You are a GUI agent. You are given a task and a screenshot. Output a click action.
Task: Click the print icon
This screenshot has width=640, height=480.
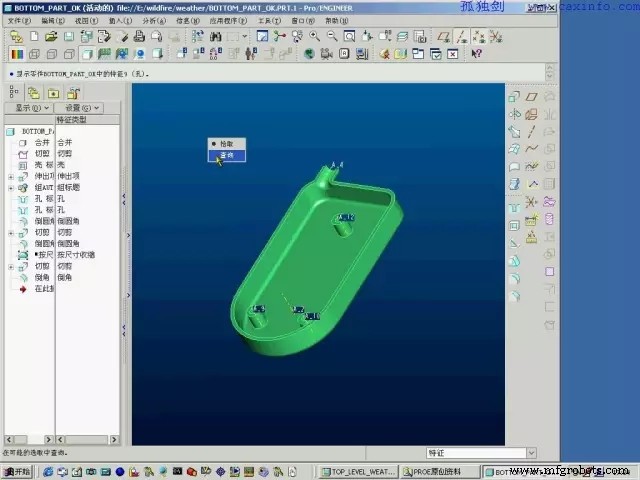139,37
